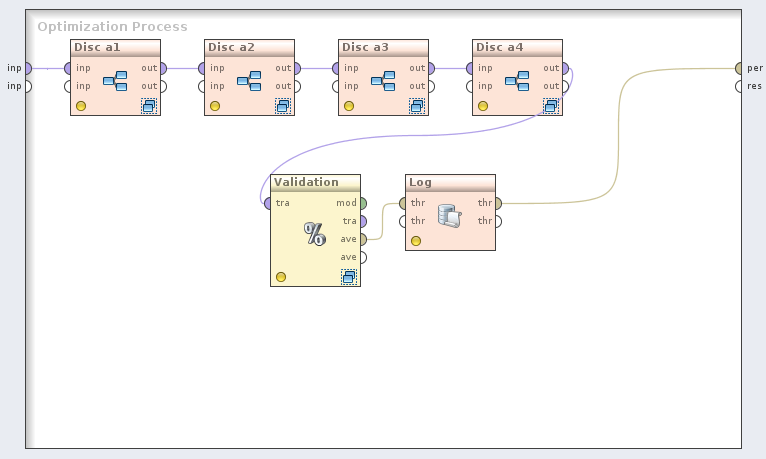766x459 pixels.
Task: Click the Disc a4 discretize operator icon
Action: coord(517,80)
